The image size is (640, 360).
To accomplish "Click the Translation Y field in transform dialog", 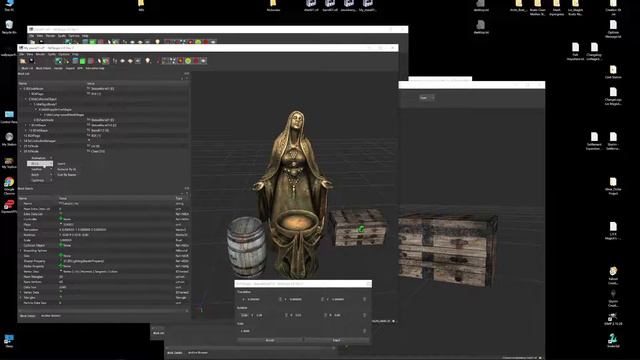I will click(x=302, y=299).
